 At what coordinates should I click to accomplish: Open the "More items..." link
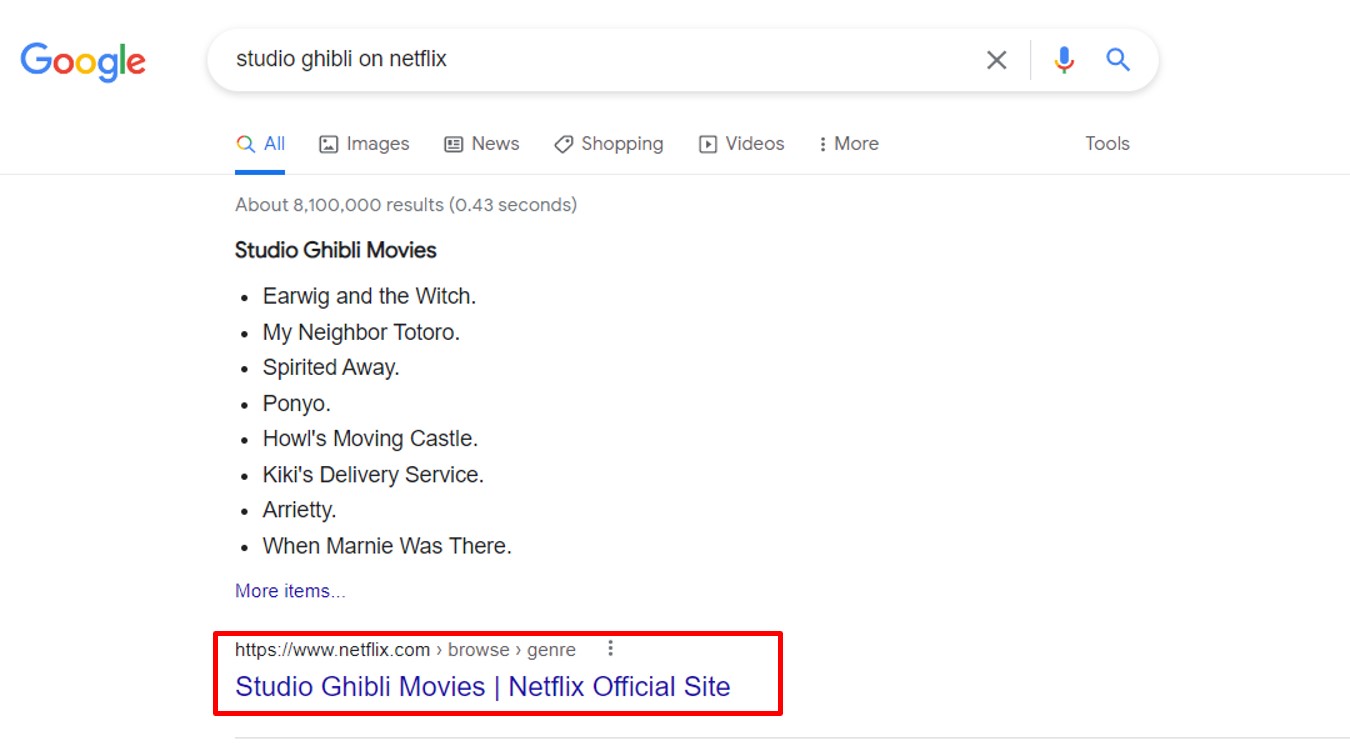(x=290, y=590)
